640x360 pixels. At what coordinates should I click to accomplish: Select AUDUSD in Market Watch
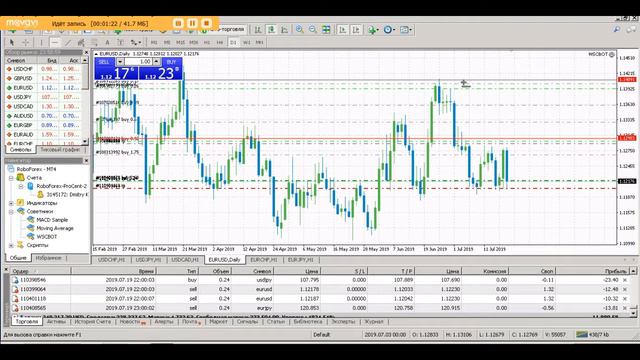(22, 116)
